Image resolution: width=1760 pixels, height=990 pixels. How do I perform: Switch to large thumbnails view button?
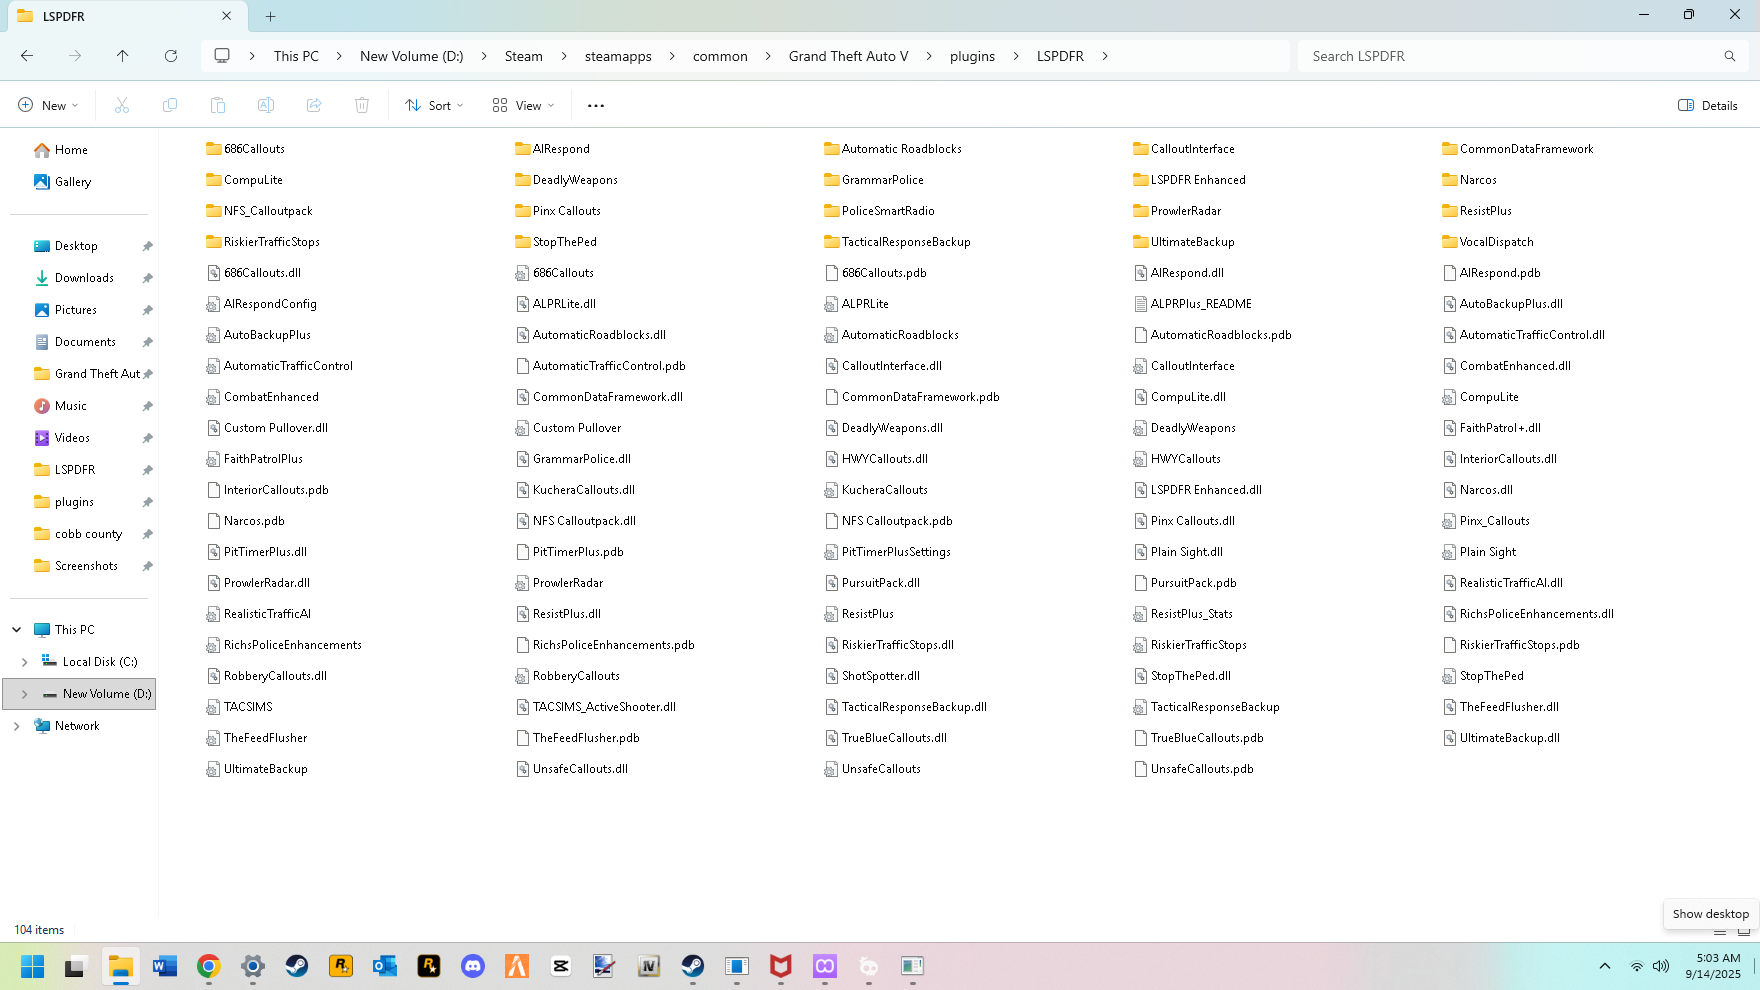pos(1743,931)
